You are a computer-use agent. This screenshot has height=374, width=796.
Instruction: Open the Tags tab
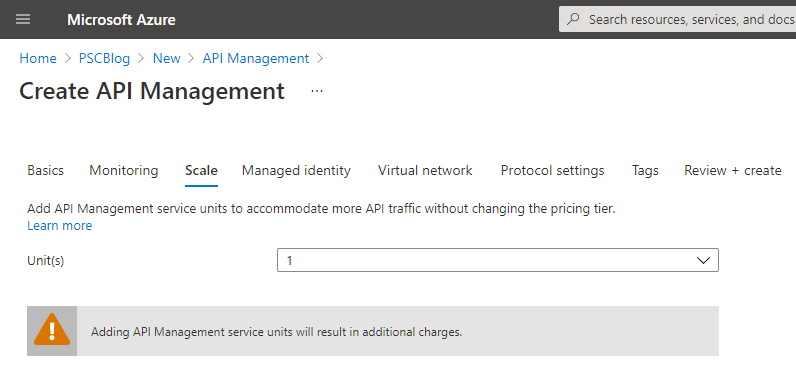(x=645, y=171)
